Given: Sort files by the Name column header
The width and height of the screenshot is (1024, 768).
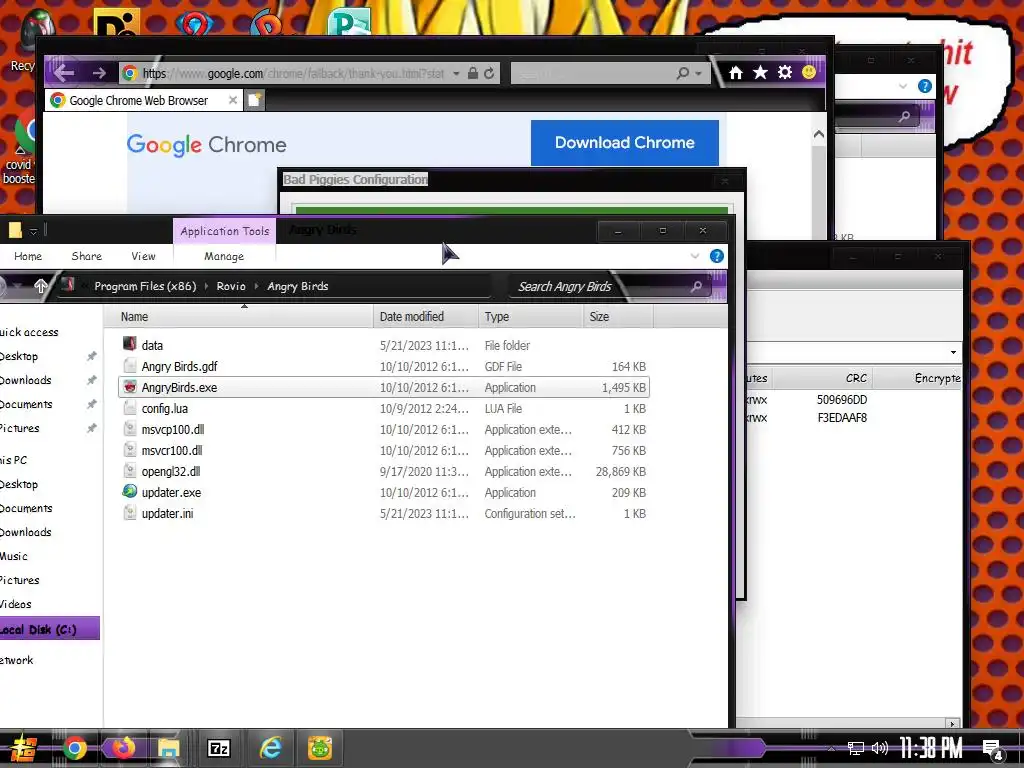Looking at the screenshot, I should [x=240, y=317].
